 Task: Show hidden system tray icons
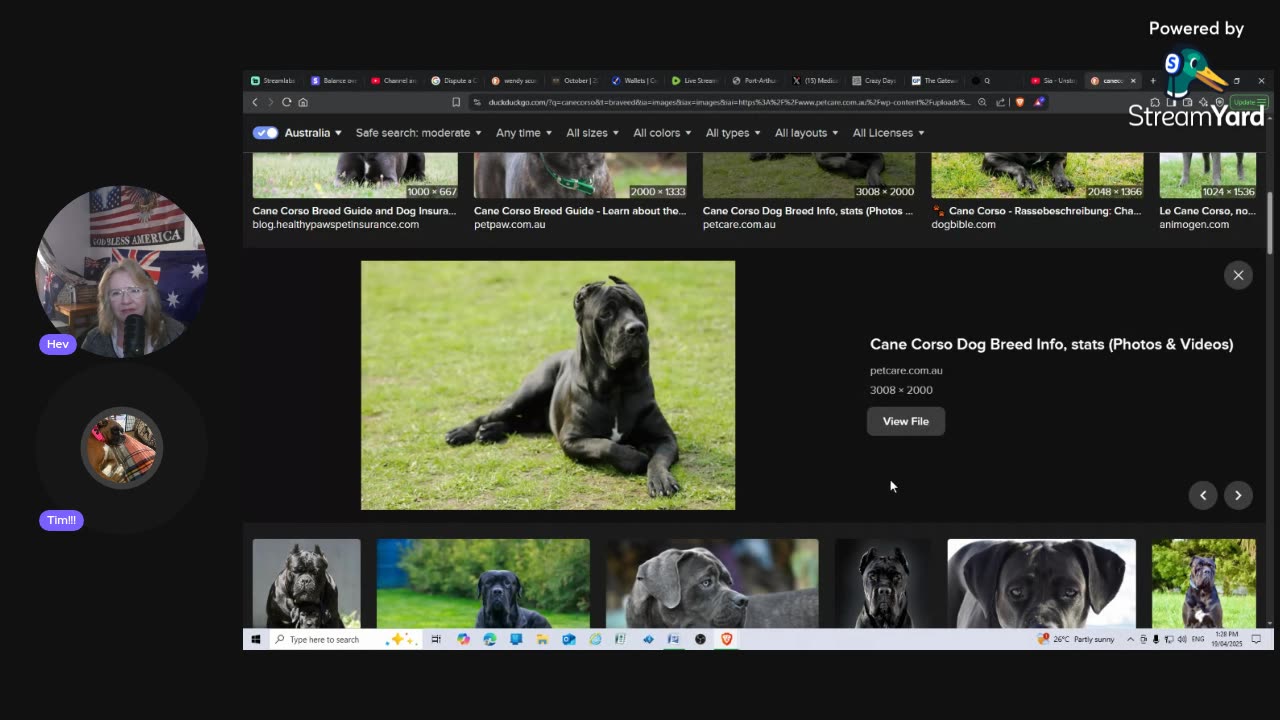click(1131, 639)
